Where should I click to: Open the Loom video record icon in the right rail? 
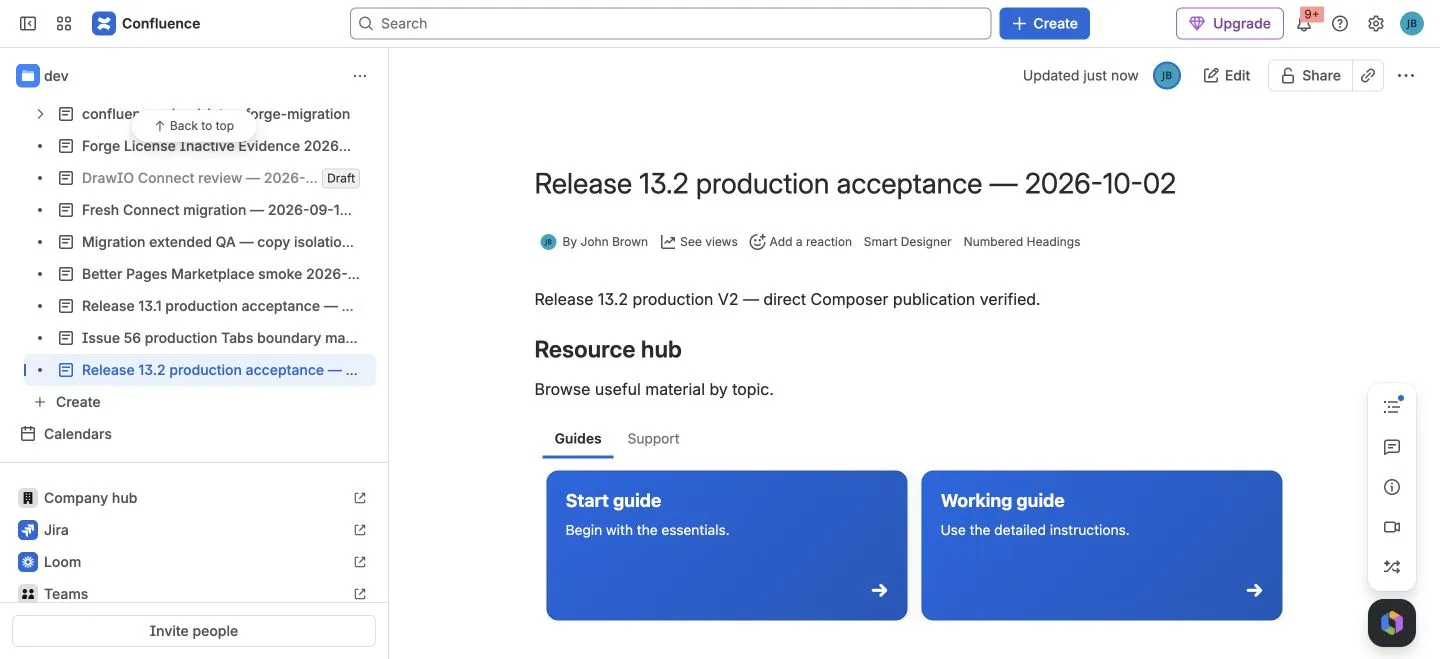(1392, 527)
